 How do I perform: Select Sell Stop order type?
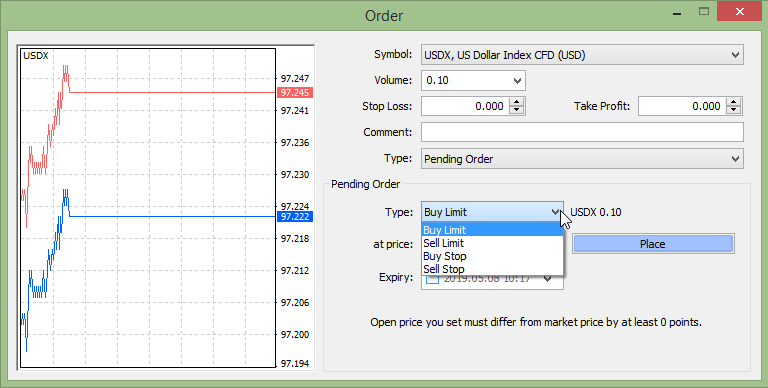click(x=492, y=269)
